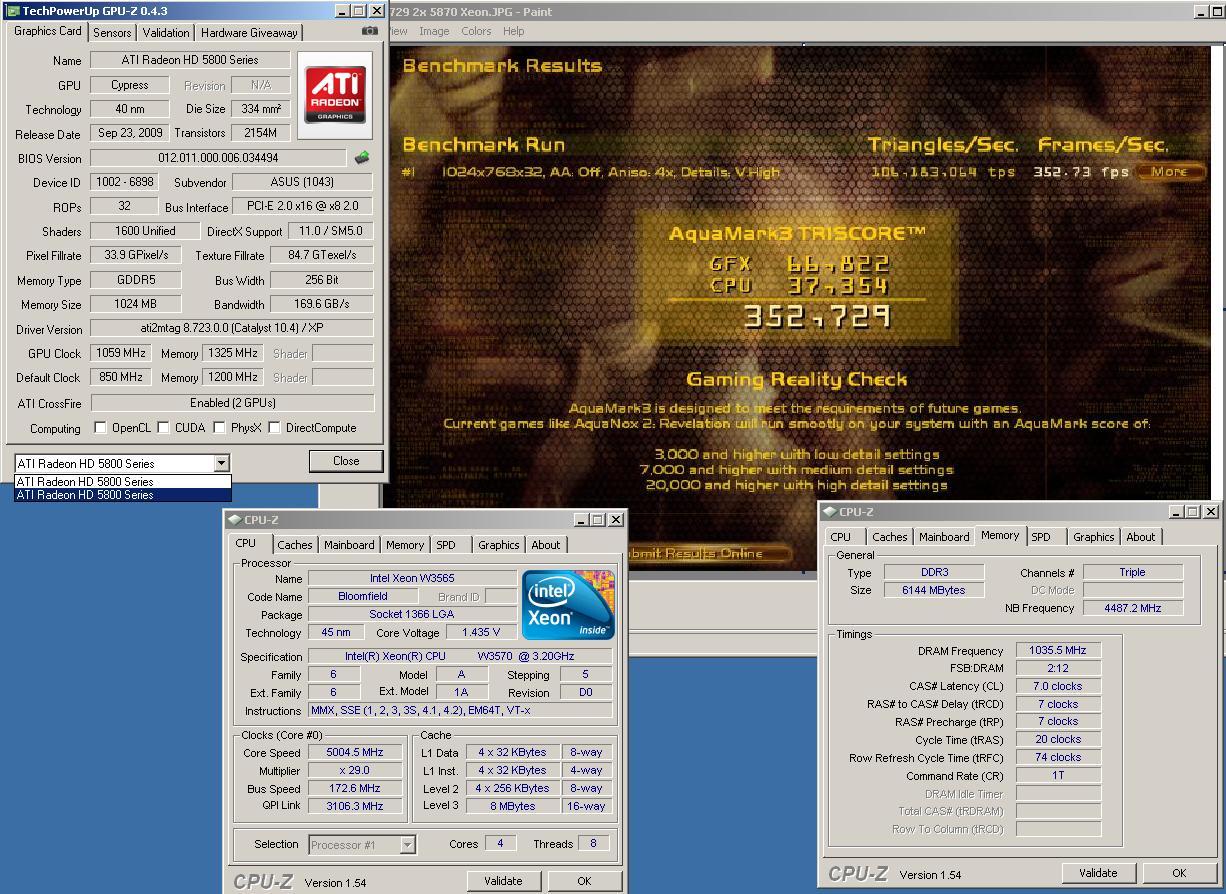The image size is (1226, 894).
Task: Open the CPU tab in CPU-Z Memory window
Action: tap(841, 537)
